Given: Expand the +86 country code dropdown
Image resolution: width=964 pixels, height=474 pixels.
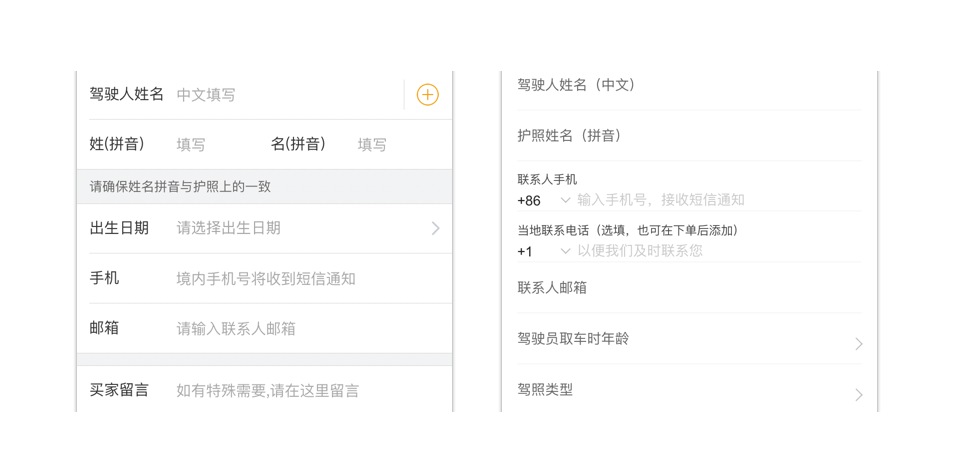Looking at the screenshot, I should pyautogui.click(x=565, y=200).
